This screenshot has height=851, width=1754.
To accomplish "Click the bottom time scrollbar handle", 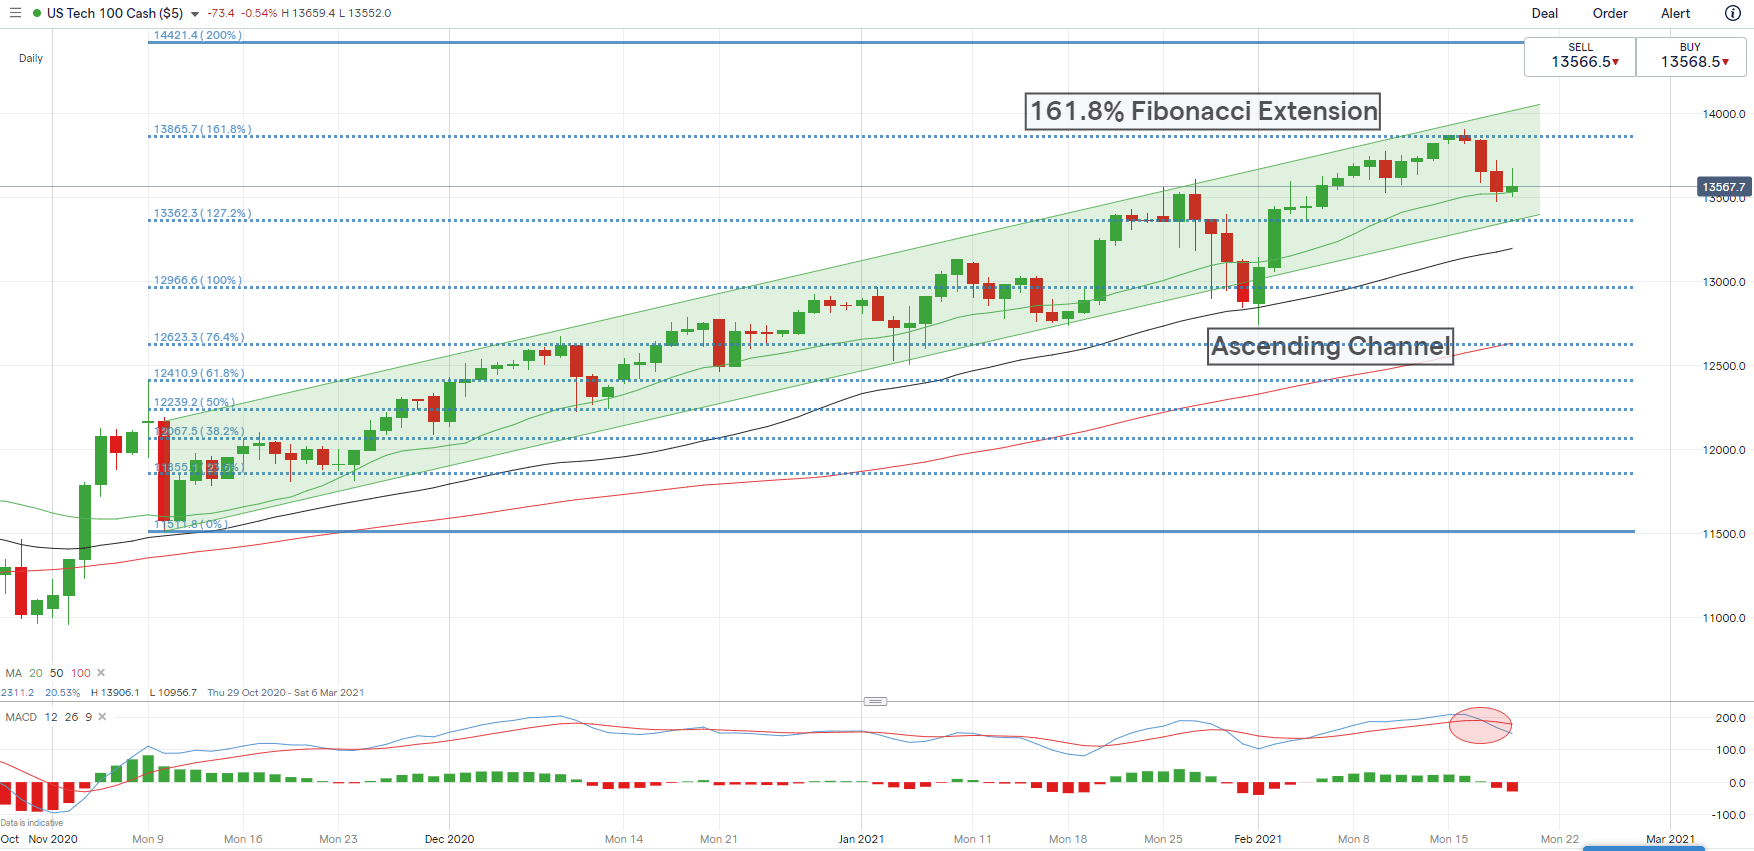I will coord(1643,848).
